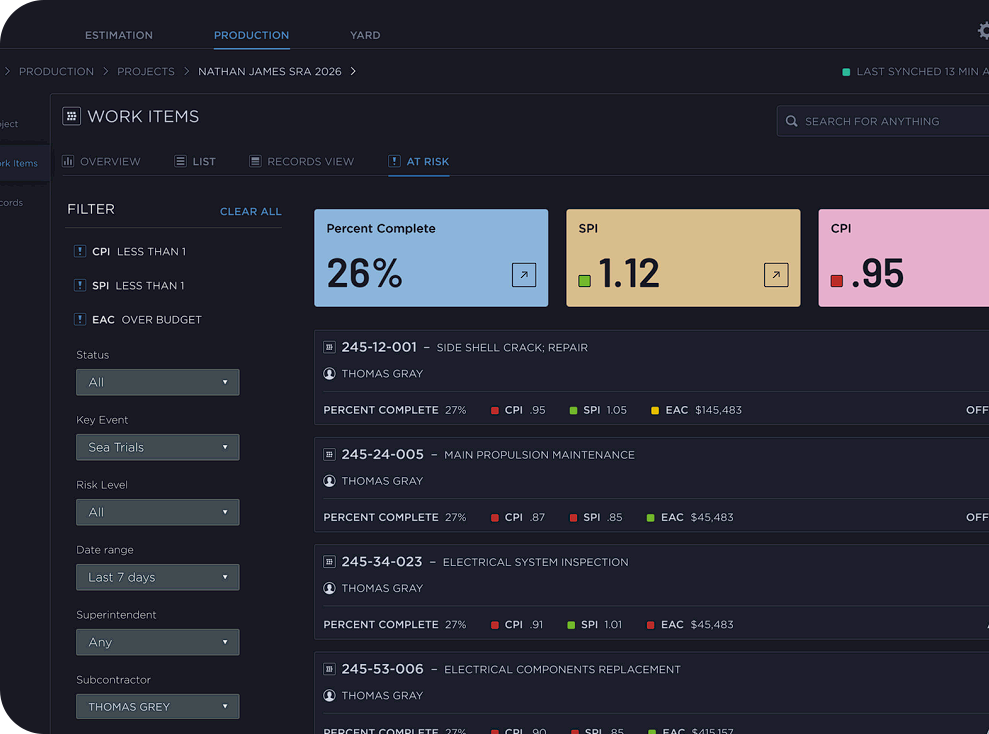Open expand arrow on SPI card
The image size is (989, 734).
point(775,275)
